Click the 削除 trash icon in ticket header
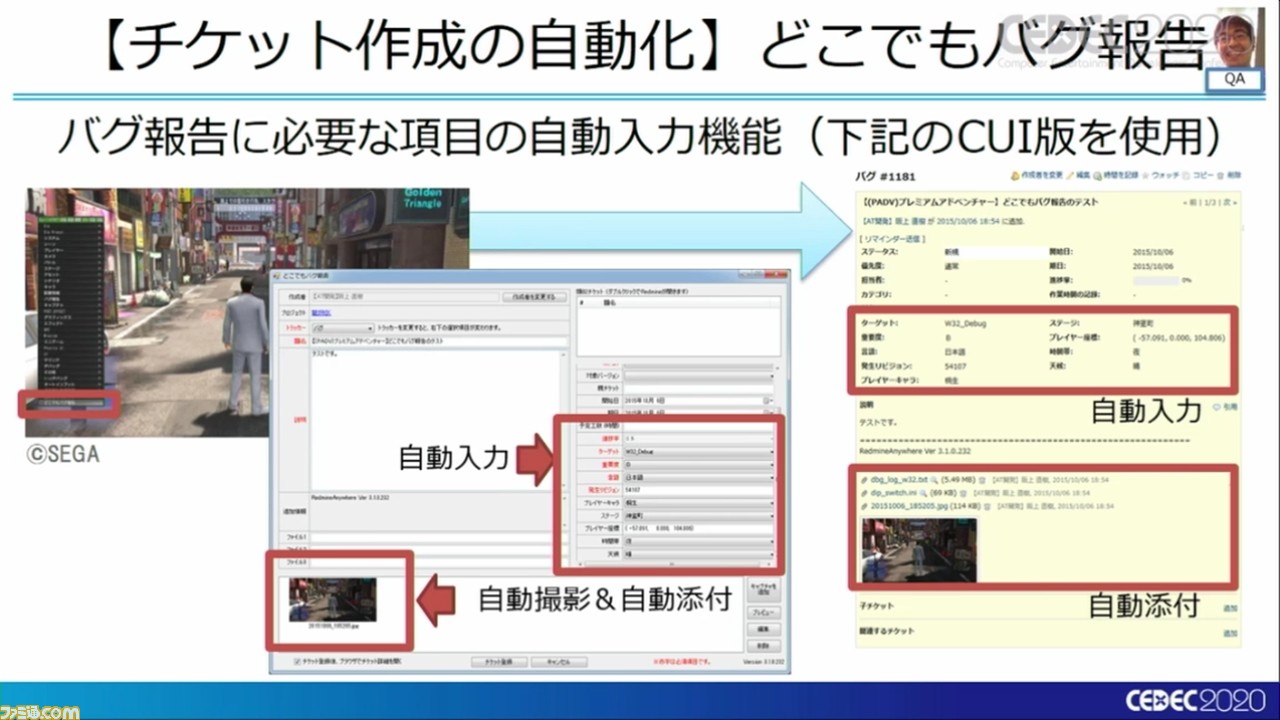Viewport: 1280px width, 720px height. point(1220,176)
